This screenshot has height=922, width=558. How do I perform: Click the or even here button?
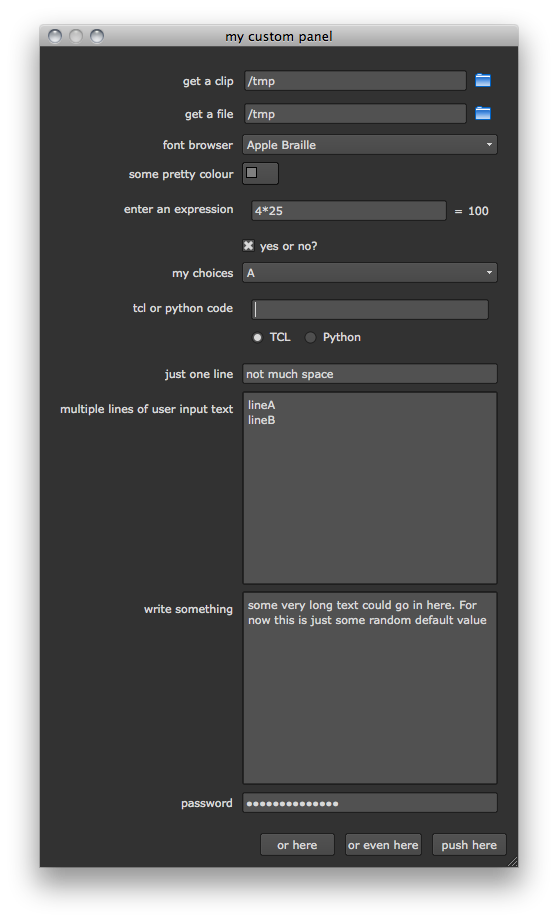(383, 845)
